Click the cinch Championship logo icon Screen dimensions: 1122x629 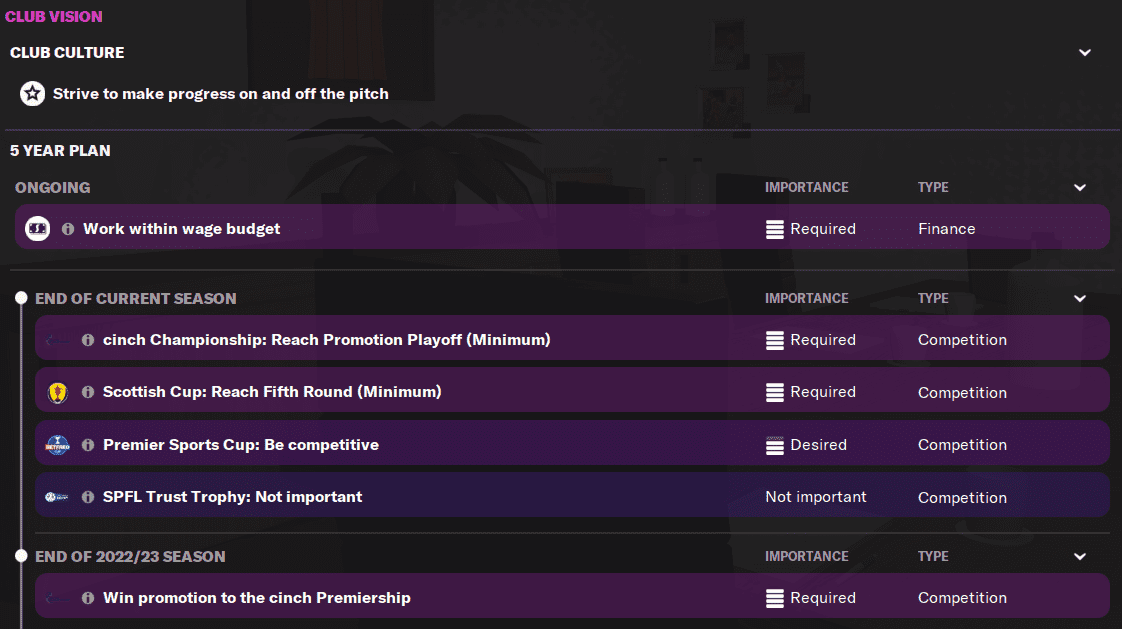point(58,340)
